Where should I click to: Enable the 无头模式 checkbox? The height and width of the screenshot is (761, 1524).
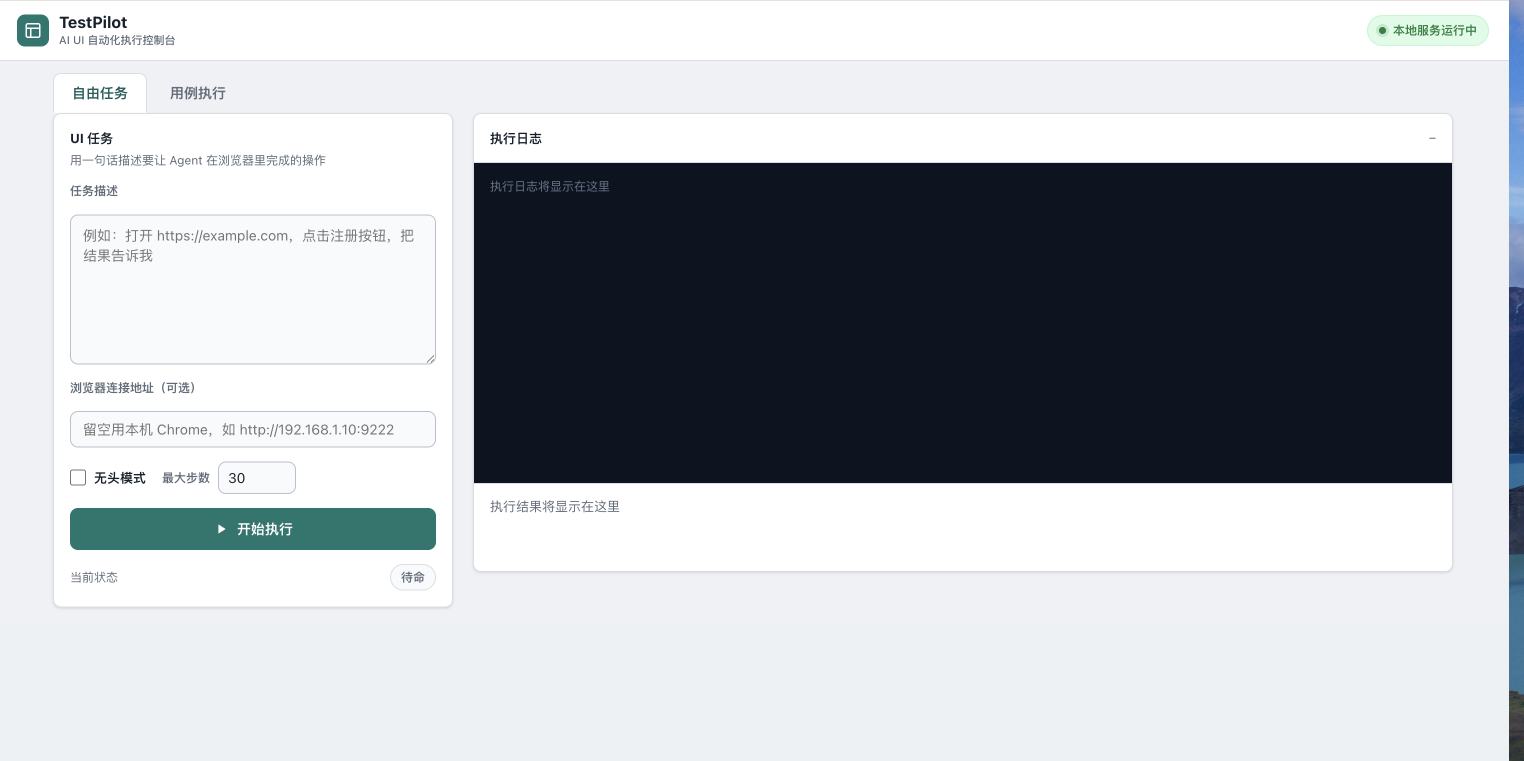coord(78,478)
